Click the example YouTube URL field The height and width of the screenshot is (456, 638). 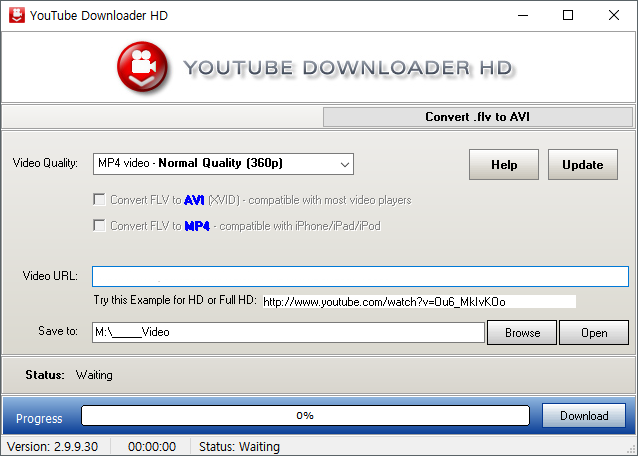point(419,302)
